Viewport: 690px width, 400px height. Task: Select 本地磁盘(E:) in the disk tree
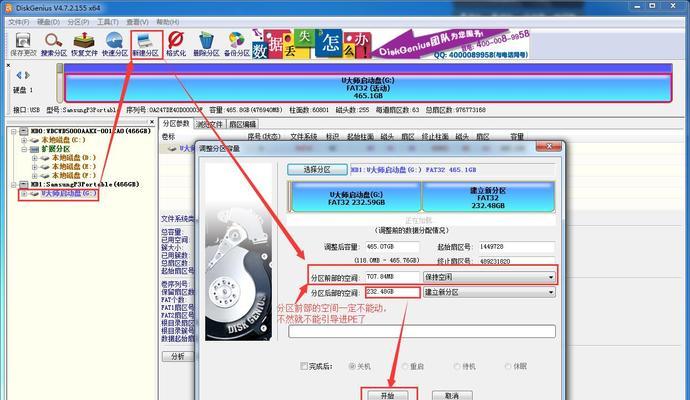[x=74, y=167]
